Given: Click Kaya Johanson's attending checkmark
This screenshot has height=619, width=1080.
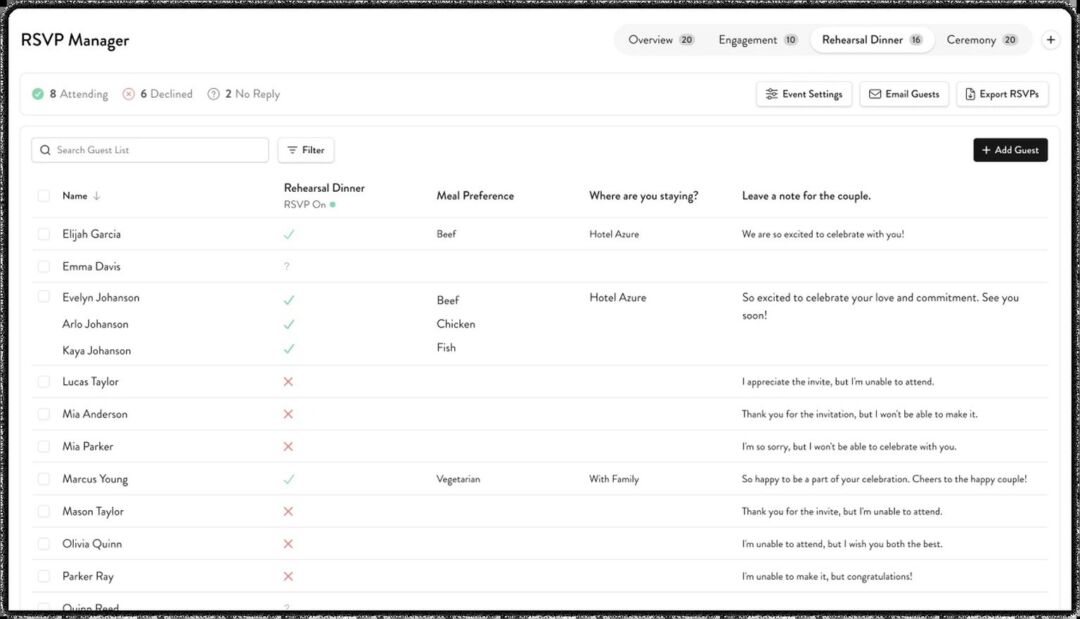Looking at the screenshot, I should point(289,348).
